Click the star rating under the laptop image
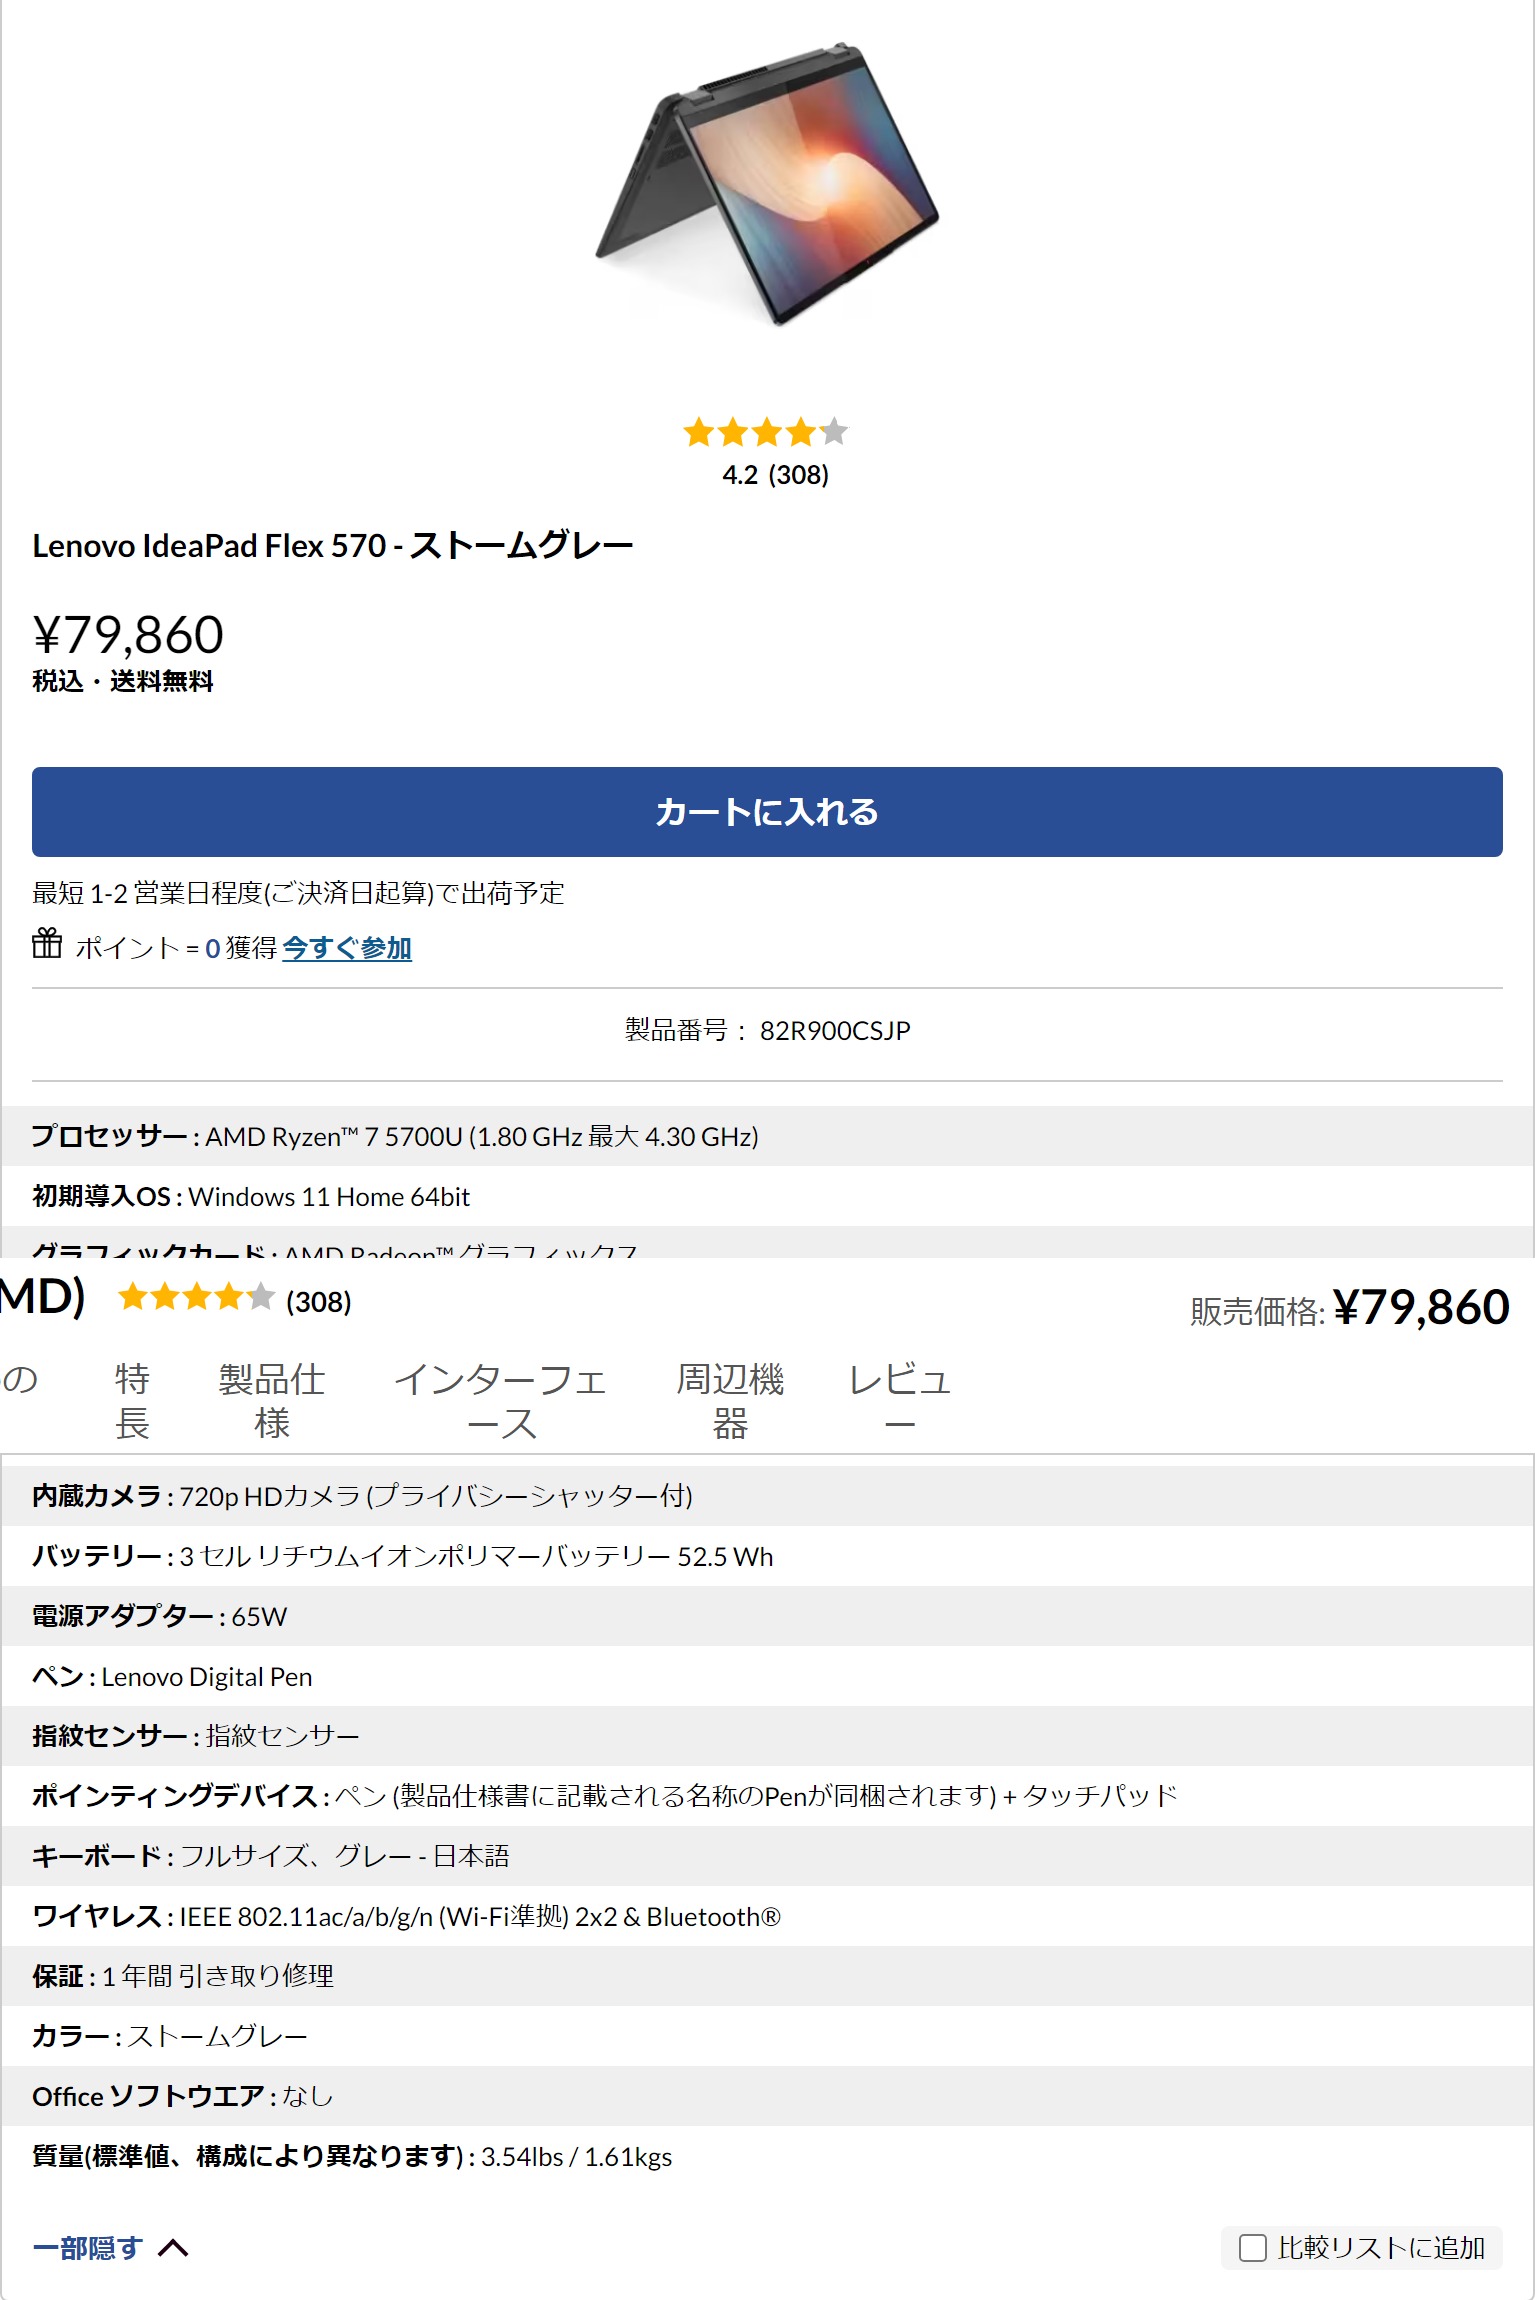The width and height of the screenshot is (1535, 2300). (766, 433)
